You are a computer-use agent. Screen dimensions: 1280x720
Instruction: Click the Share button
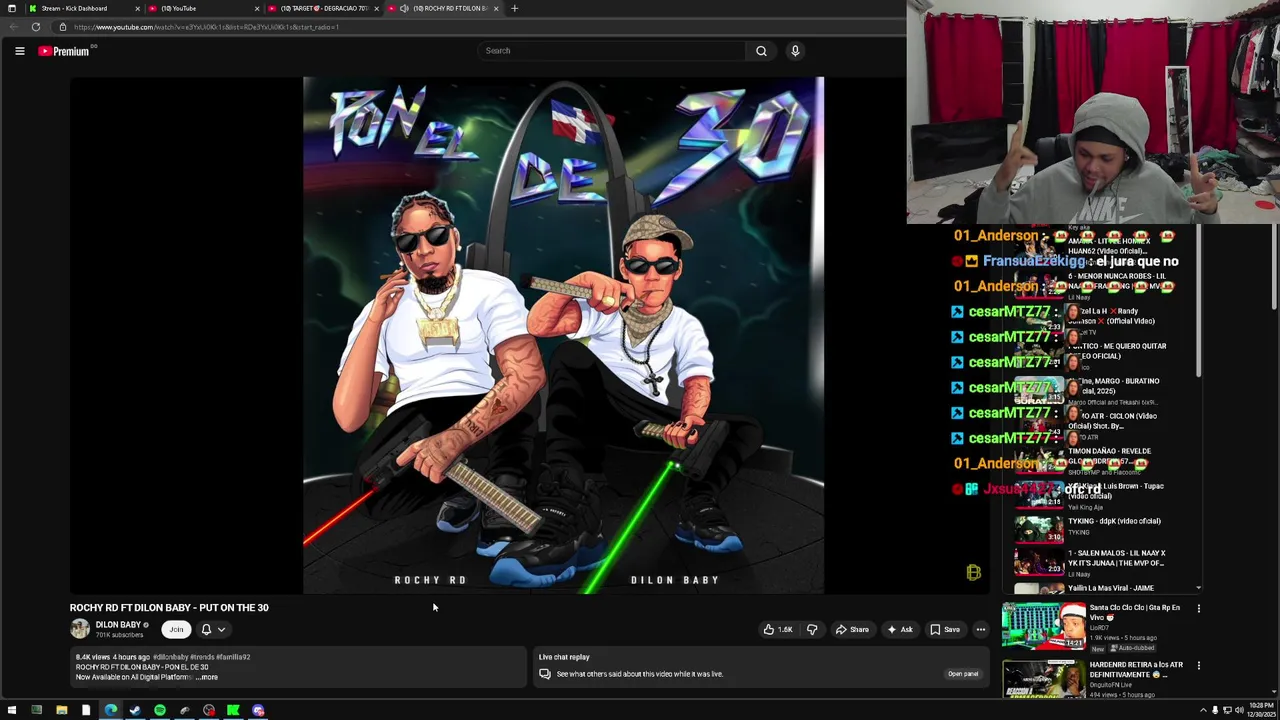coord(853,630)
